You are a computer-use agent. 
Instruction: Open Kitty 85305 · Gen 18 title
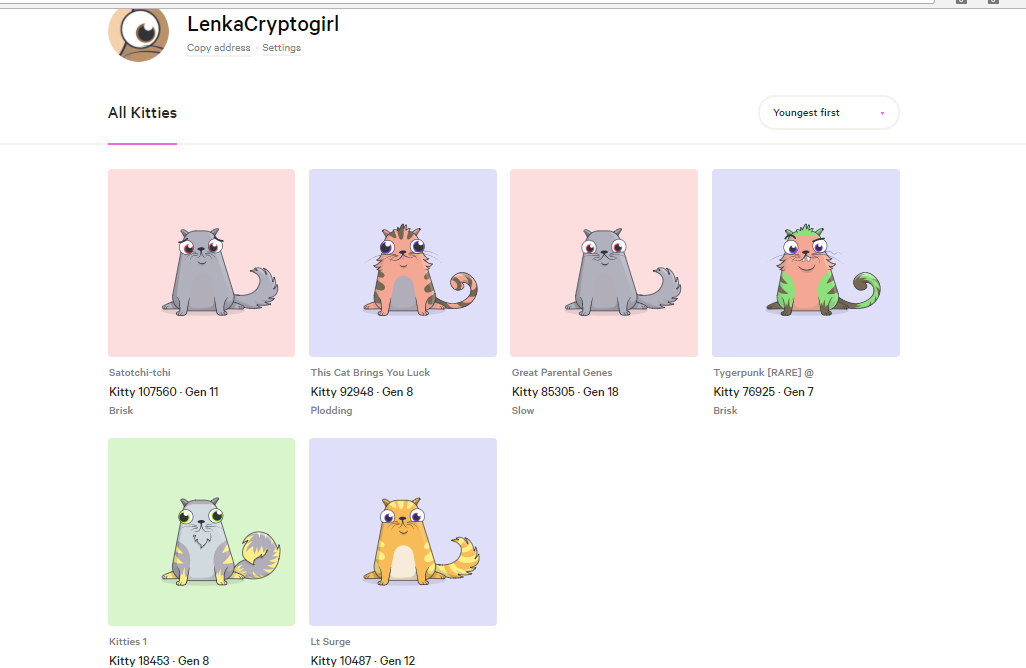point(565,391)
